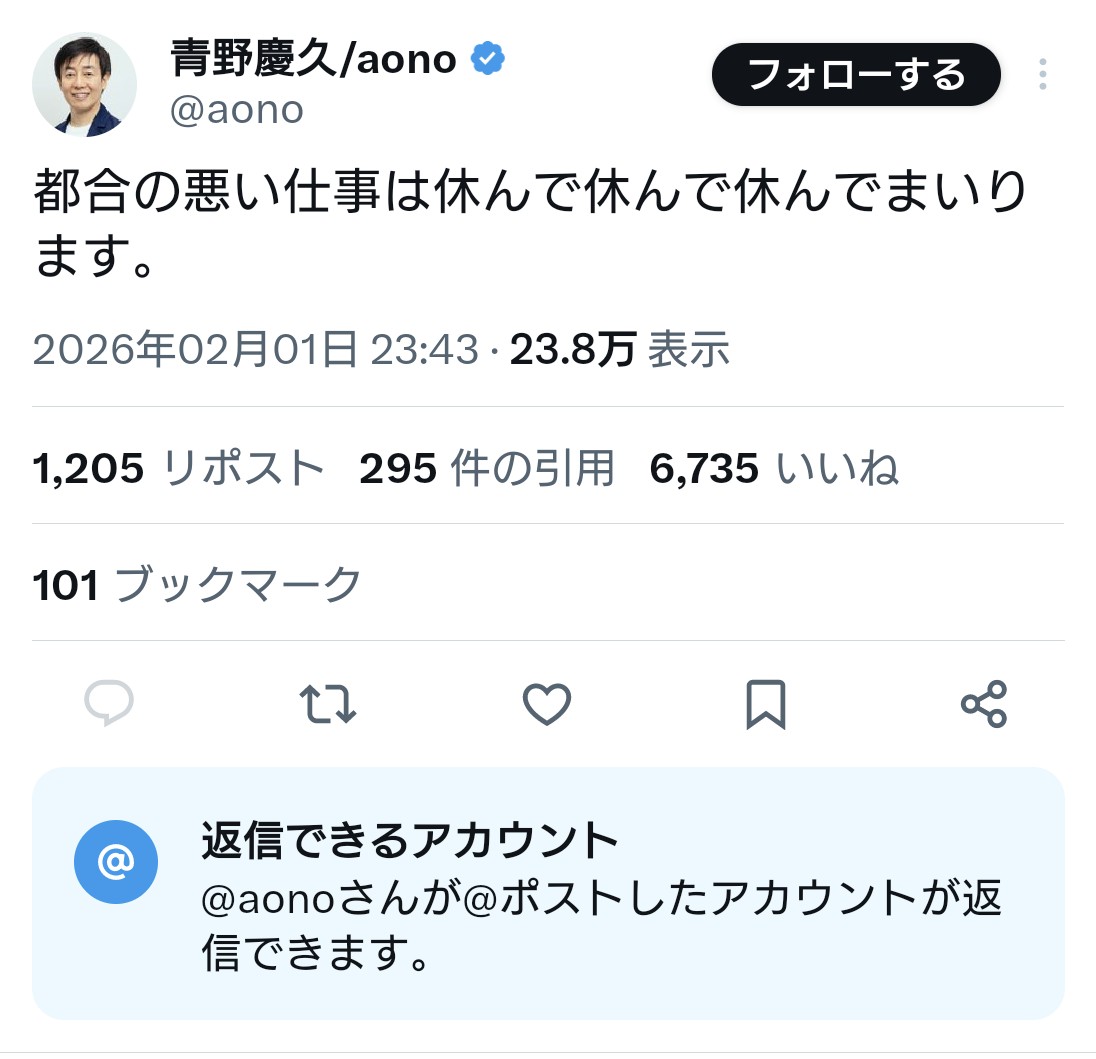The height and width of the screenshot is (1059, 1096).
Task: Click the @aono username handle
Action: (x=237, y=110)
